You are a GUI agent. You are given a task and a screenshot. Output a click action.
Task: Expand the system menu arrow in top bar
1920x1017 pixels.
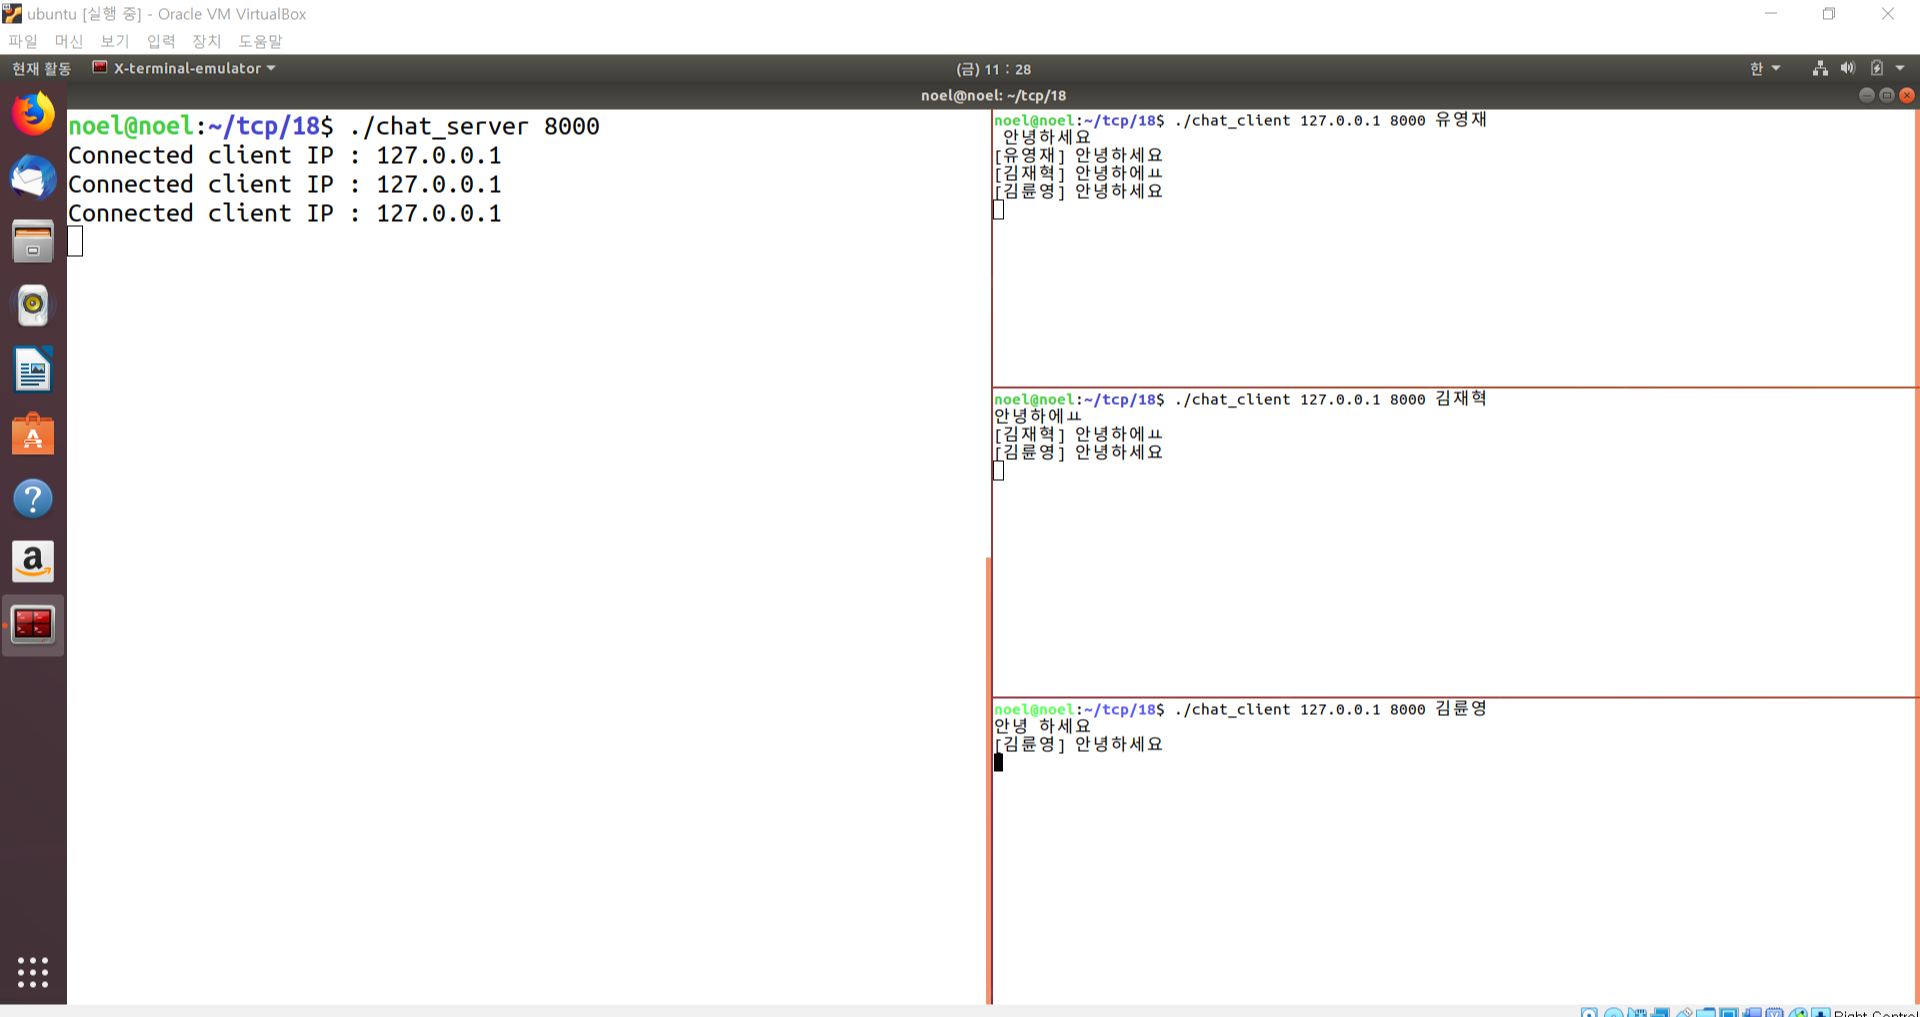tap(1900, 68)
